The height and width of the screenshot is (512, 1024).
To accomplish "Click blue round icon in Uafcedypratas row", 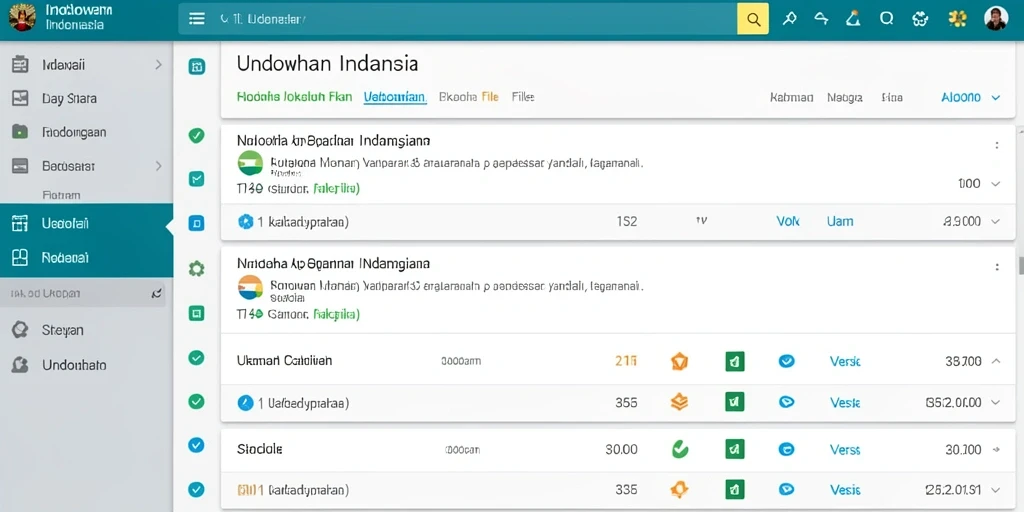I will [787, 402].
